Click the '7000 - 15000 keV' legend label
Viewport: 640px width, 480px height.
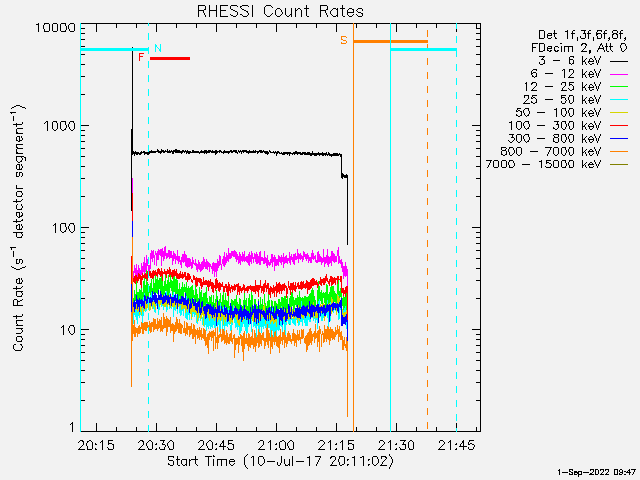[x=544, y=164]
